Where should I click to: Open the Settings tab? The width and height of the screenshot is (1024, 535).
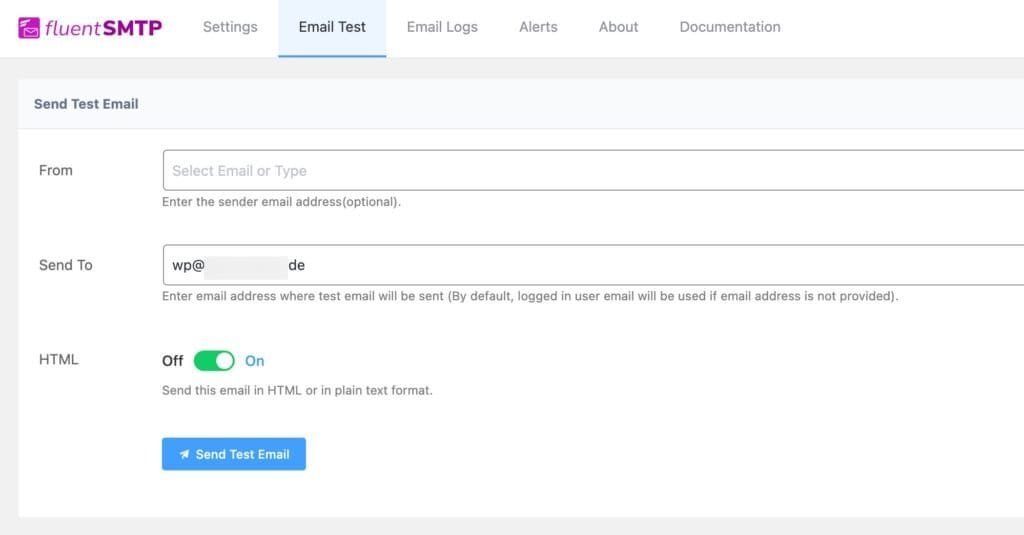click(x=230, y=27)
